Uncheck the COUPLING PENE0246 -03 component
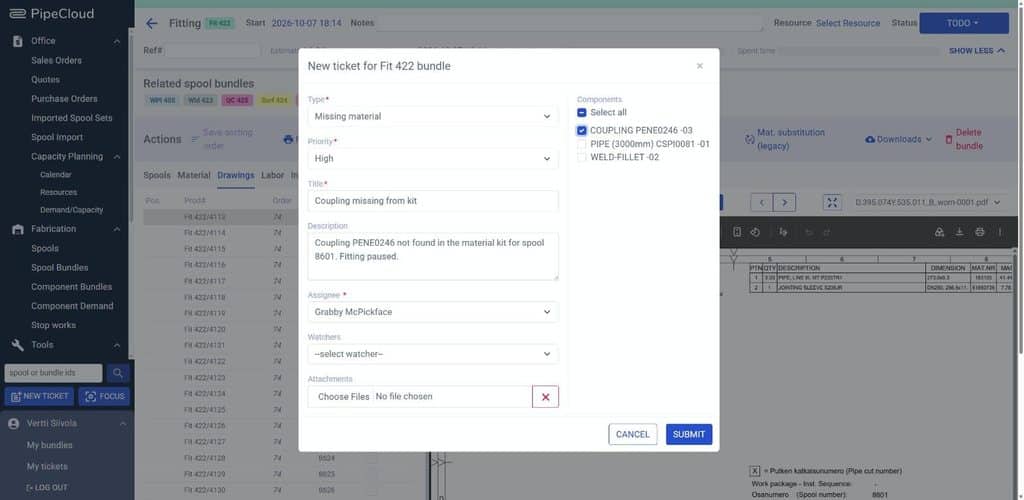The image size is (1024, 500). (x=582, y=131)
